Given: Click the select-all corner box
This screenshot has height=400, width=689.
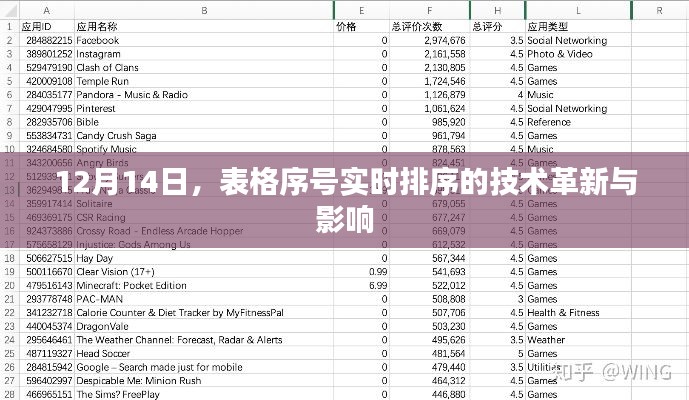Looking at the screenshot, I should click(x=10, y=10).
